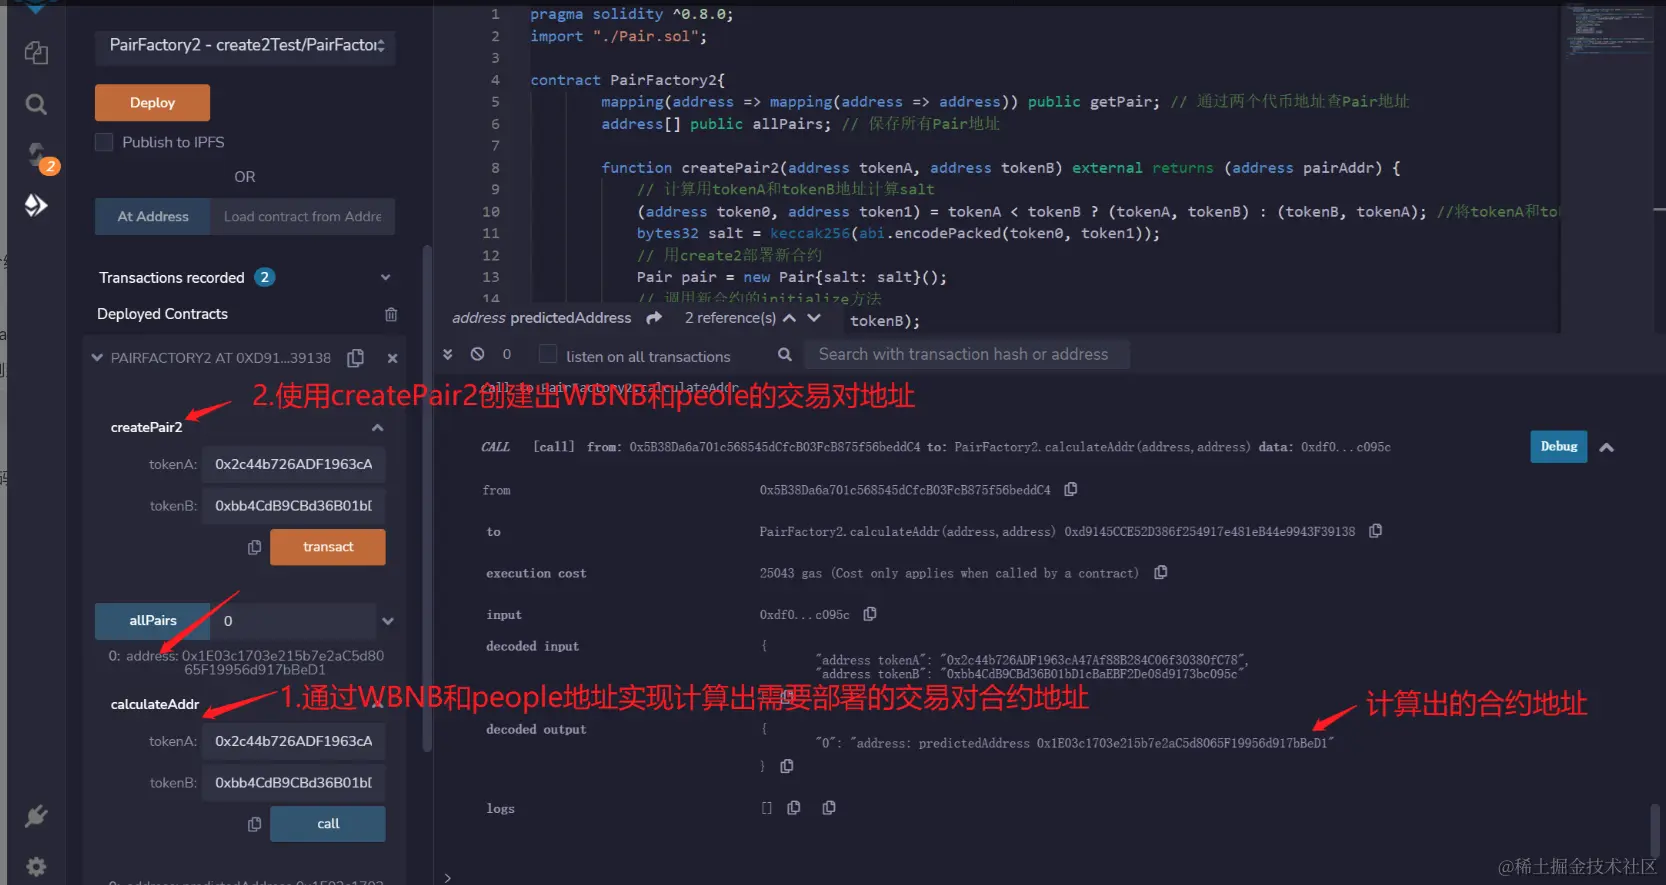This screenshot has height=885, width=1666.
Task: Open the Solidity compiler sidebar icon
Action: point(38,155)
